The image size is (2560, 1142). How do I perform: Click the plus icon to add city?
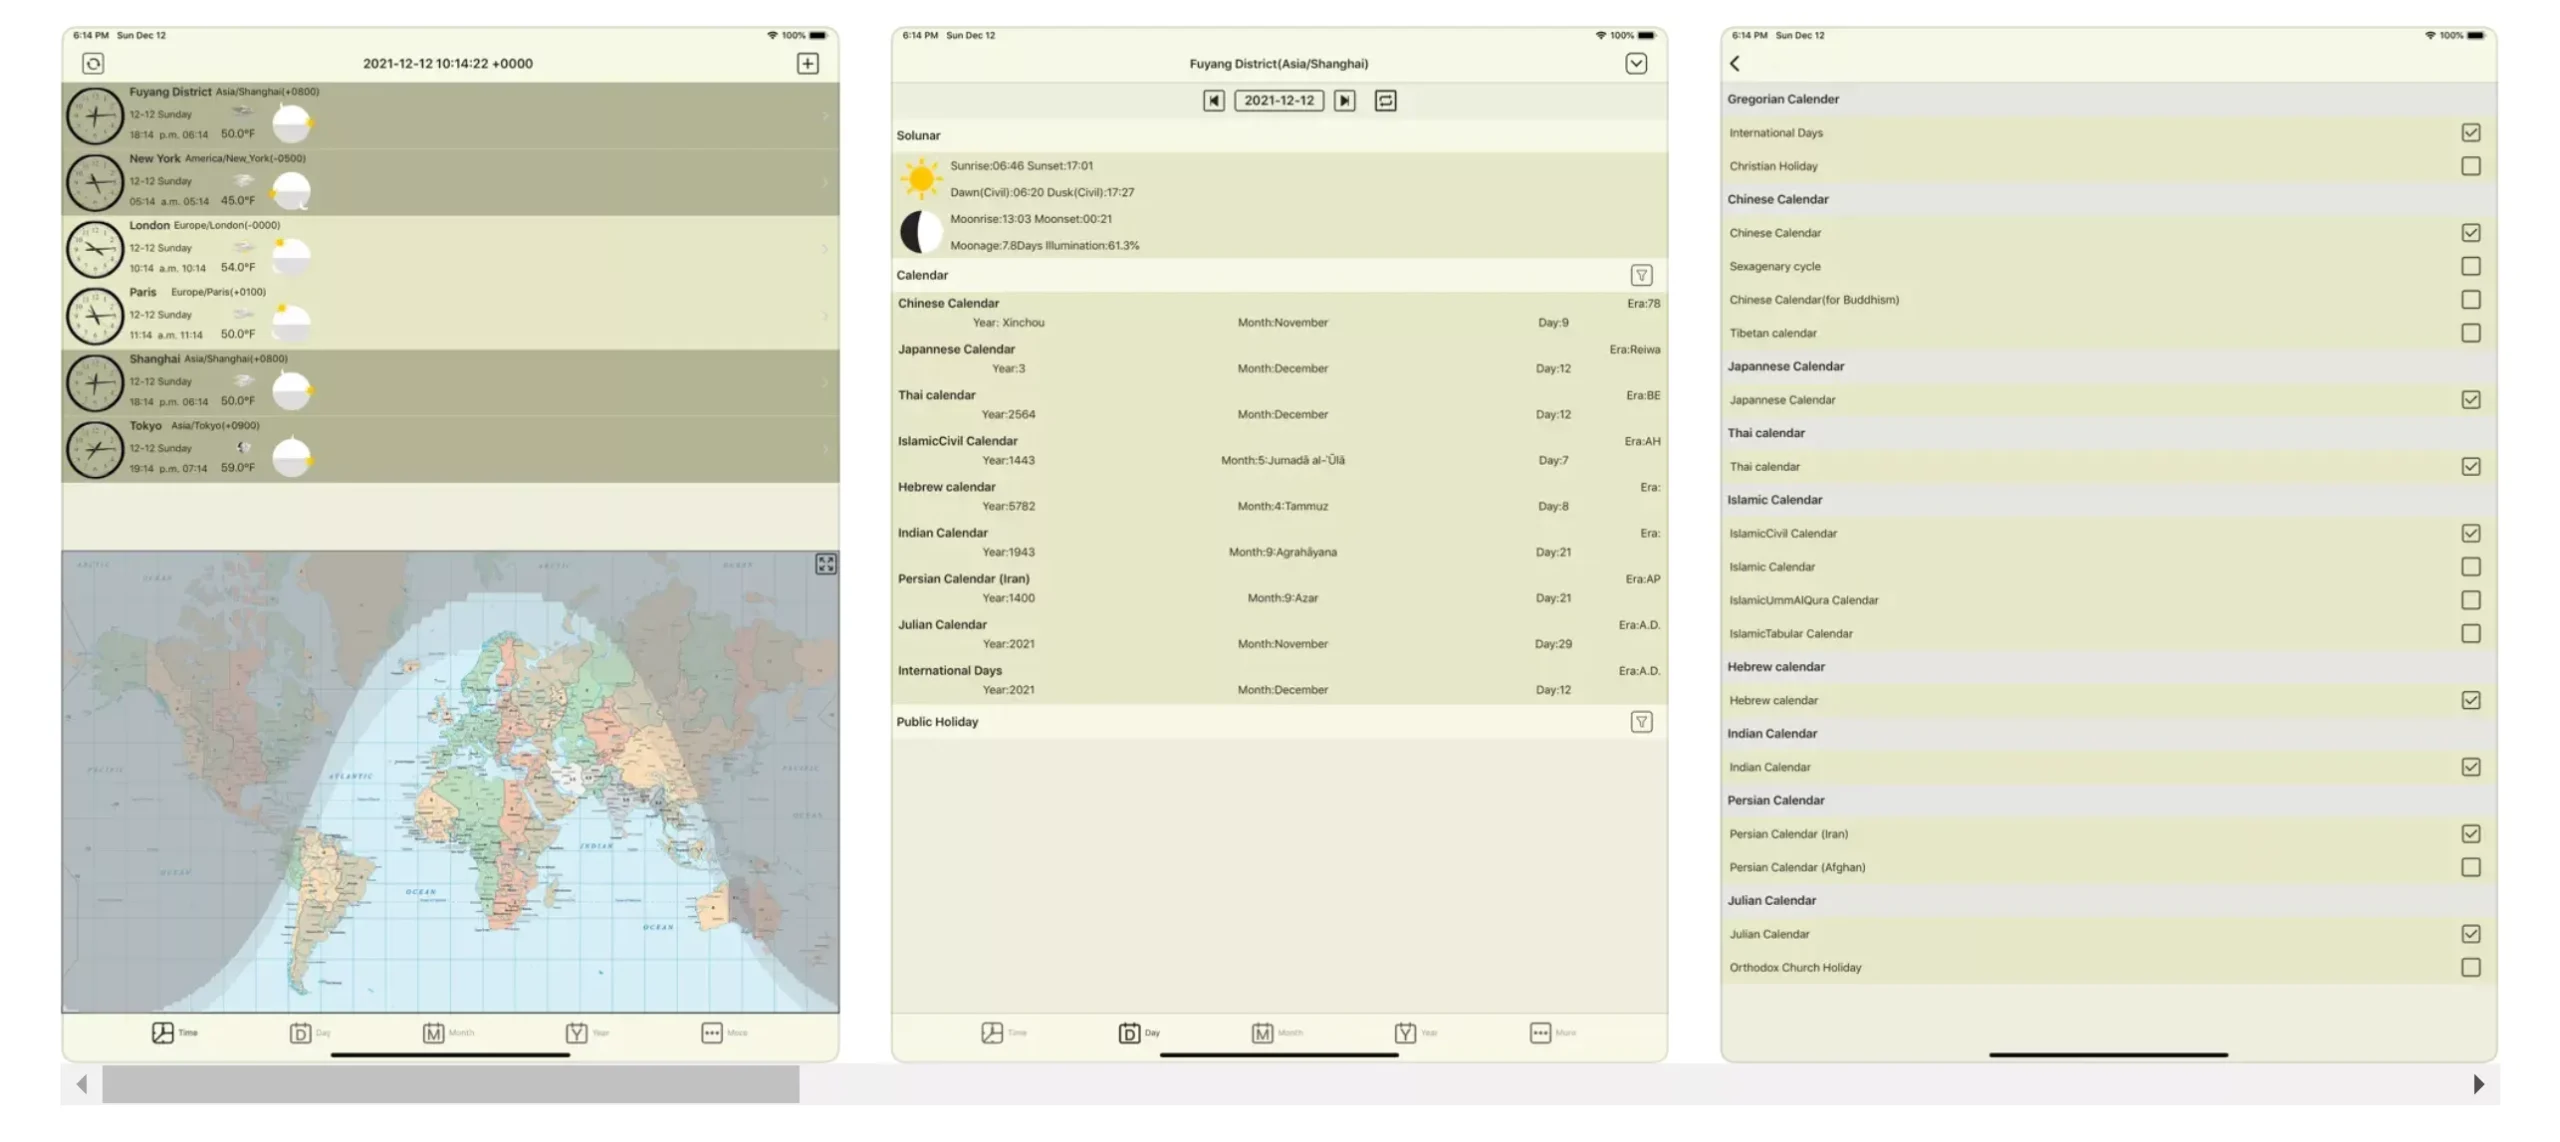coord(807,64)
